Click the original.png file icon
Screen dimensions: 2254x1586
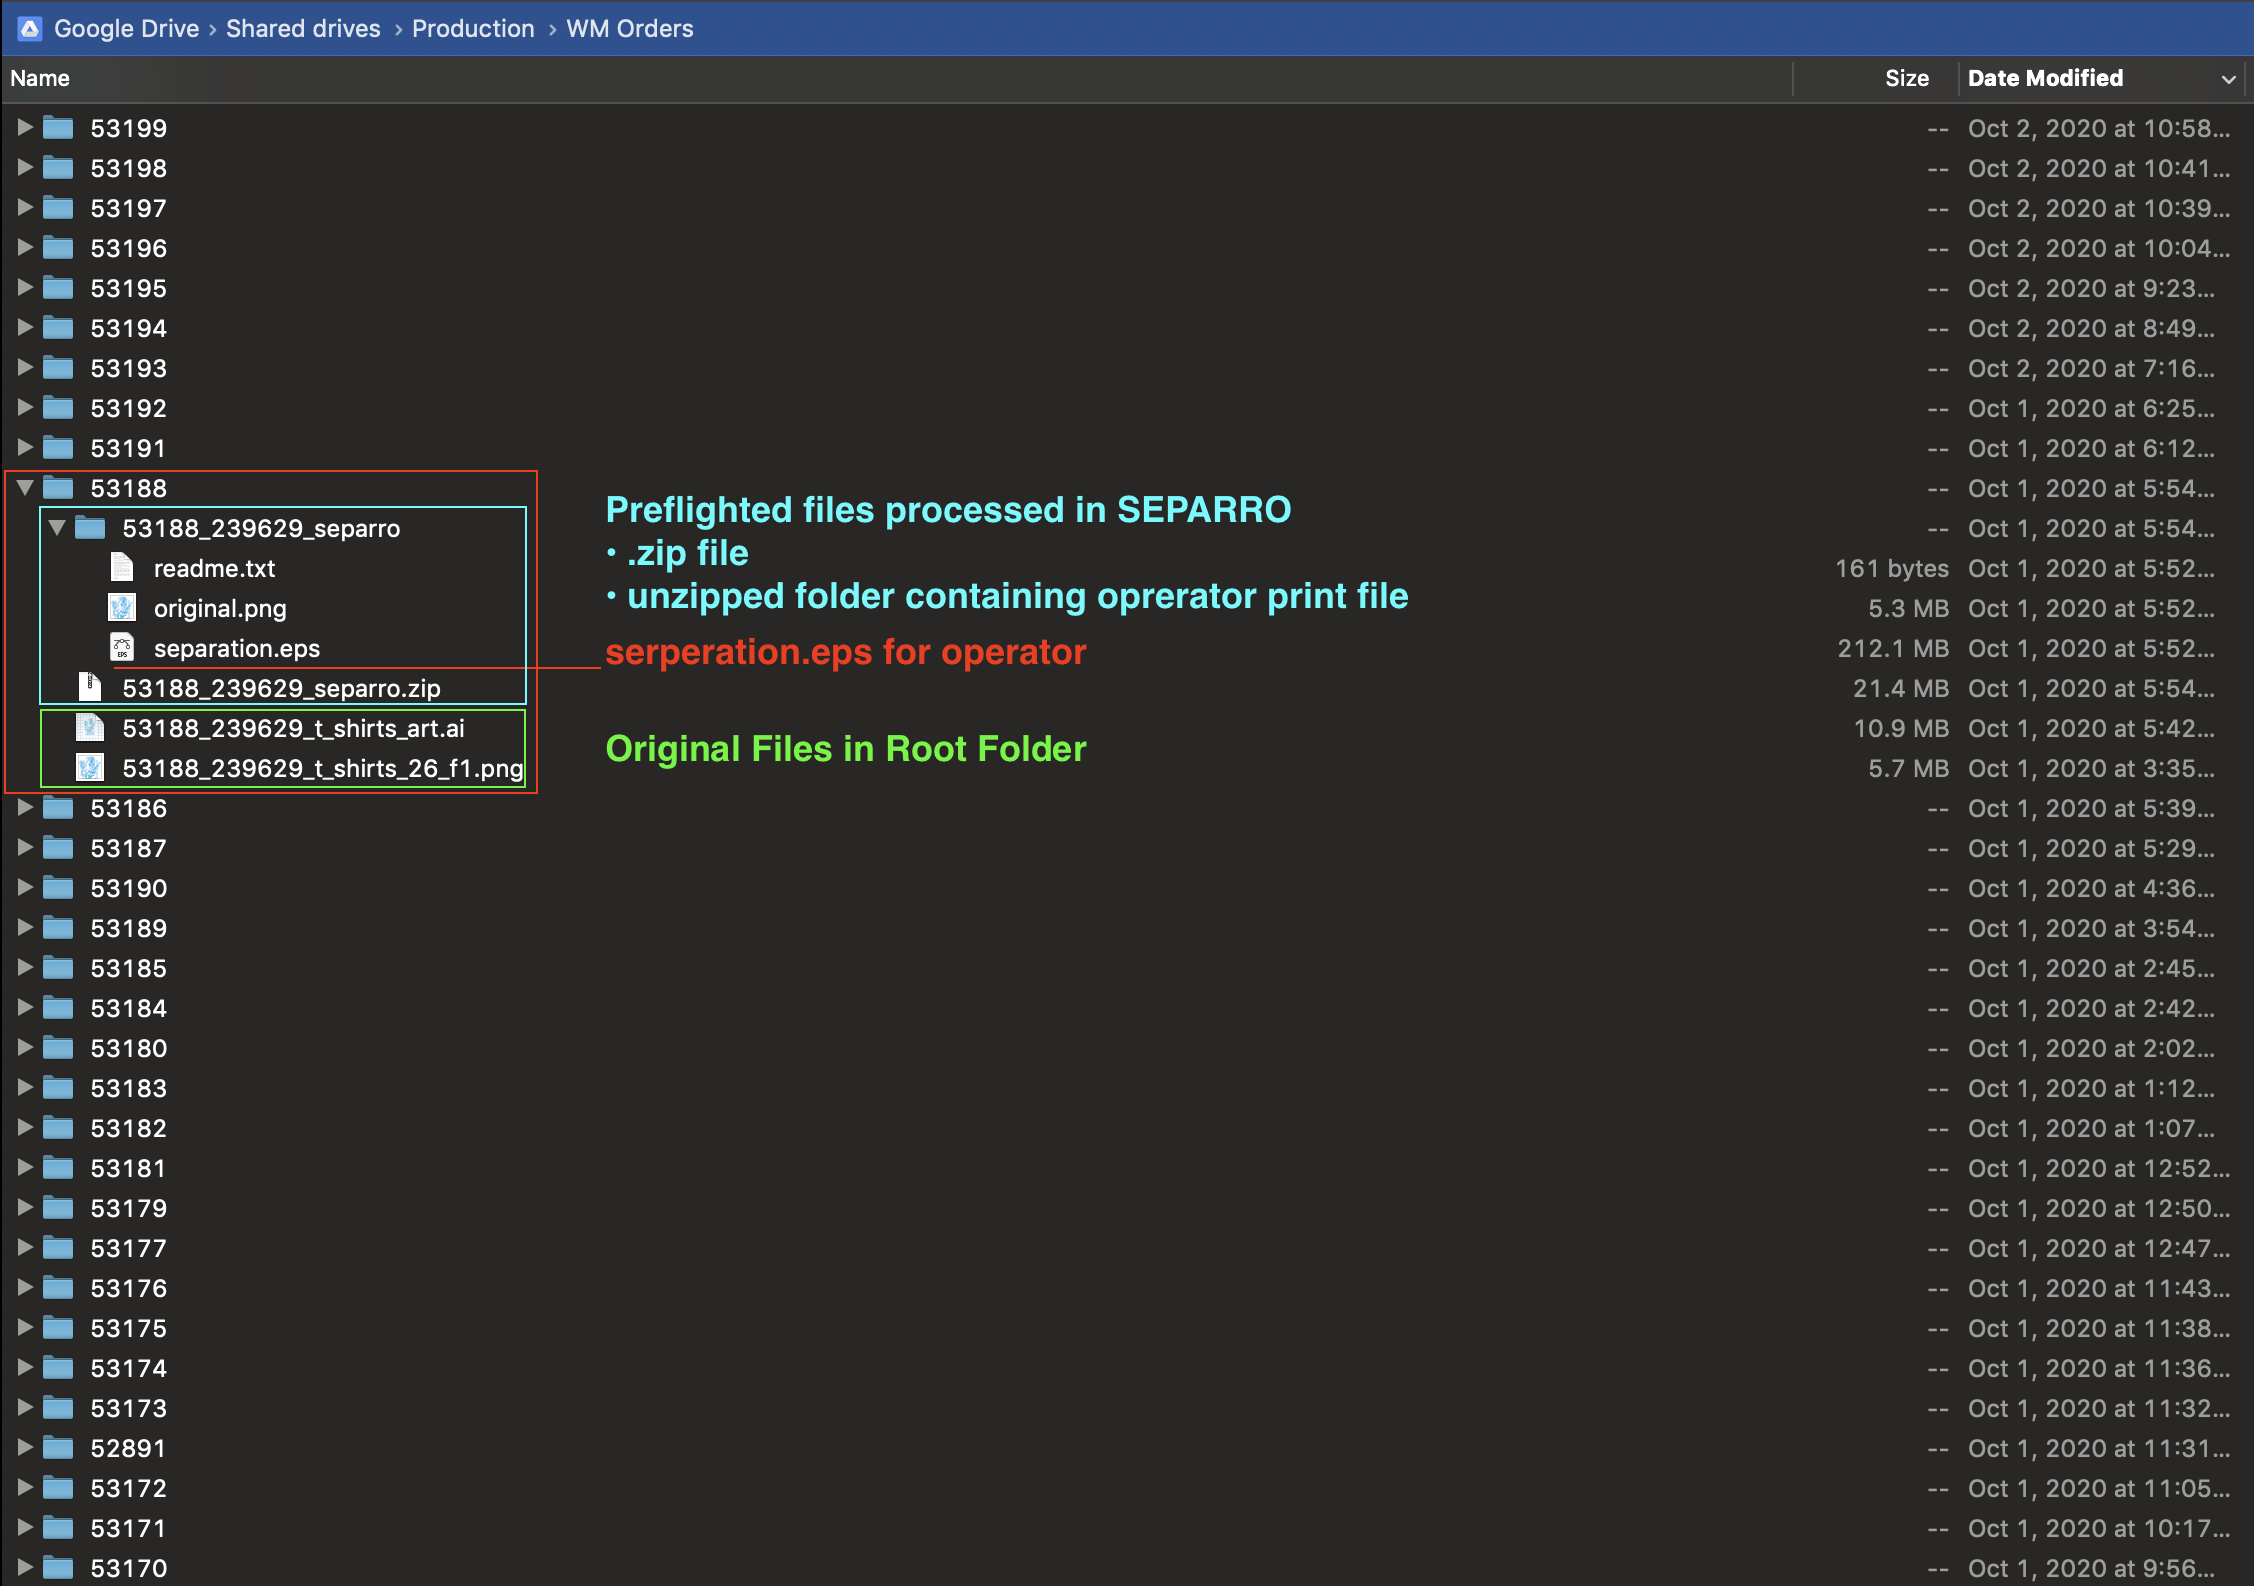(122, 608)
